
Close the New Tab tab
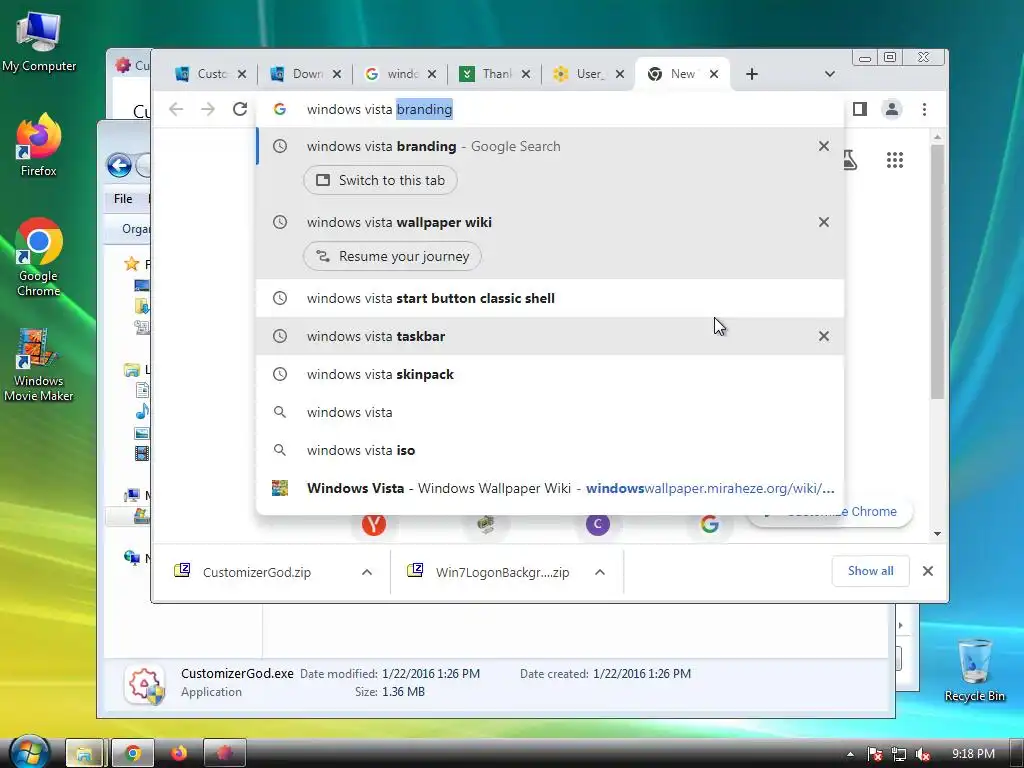tap(714, 74)
